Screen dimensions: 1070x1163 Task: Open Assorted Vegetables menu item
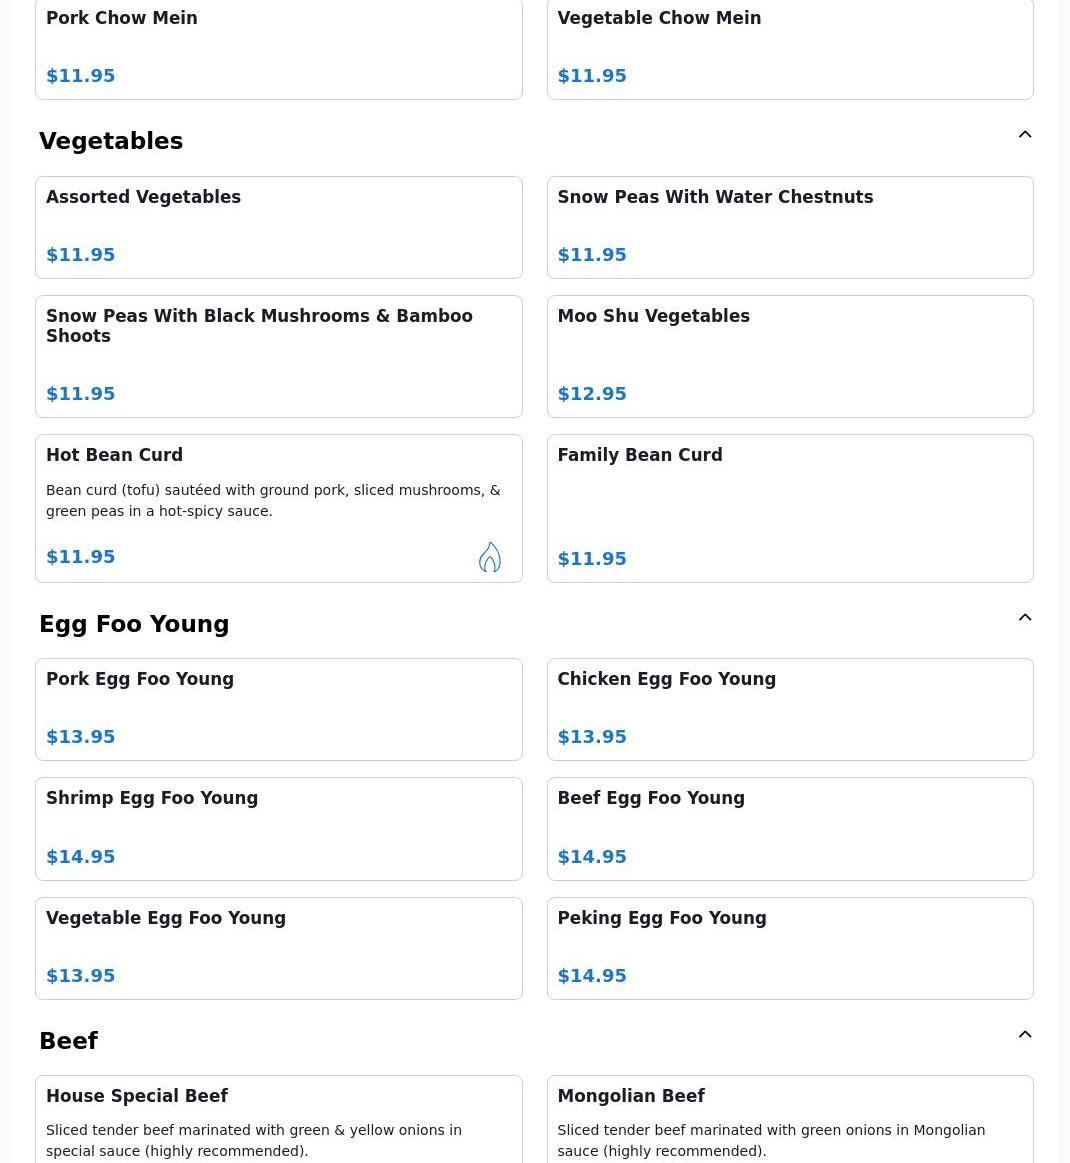[279, 228]
